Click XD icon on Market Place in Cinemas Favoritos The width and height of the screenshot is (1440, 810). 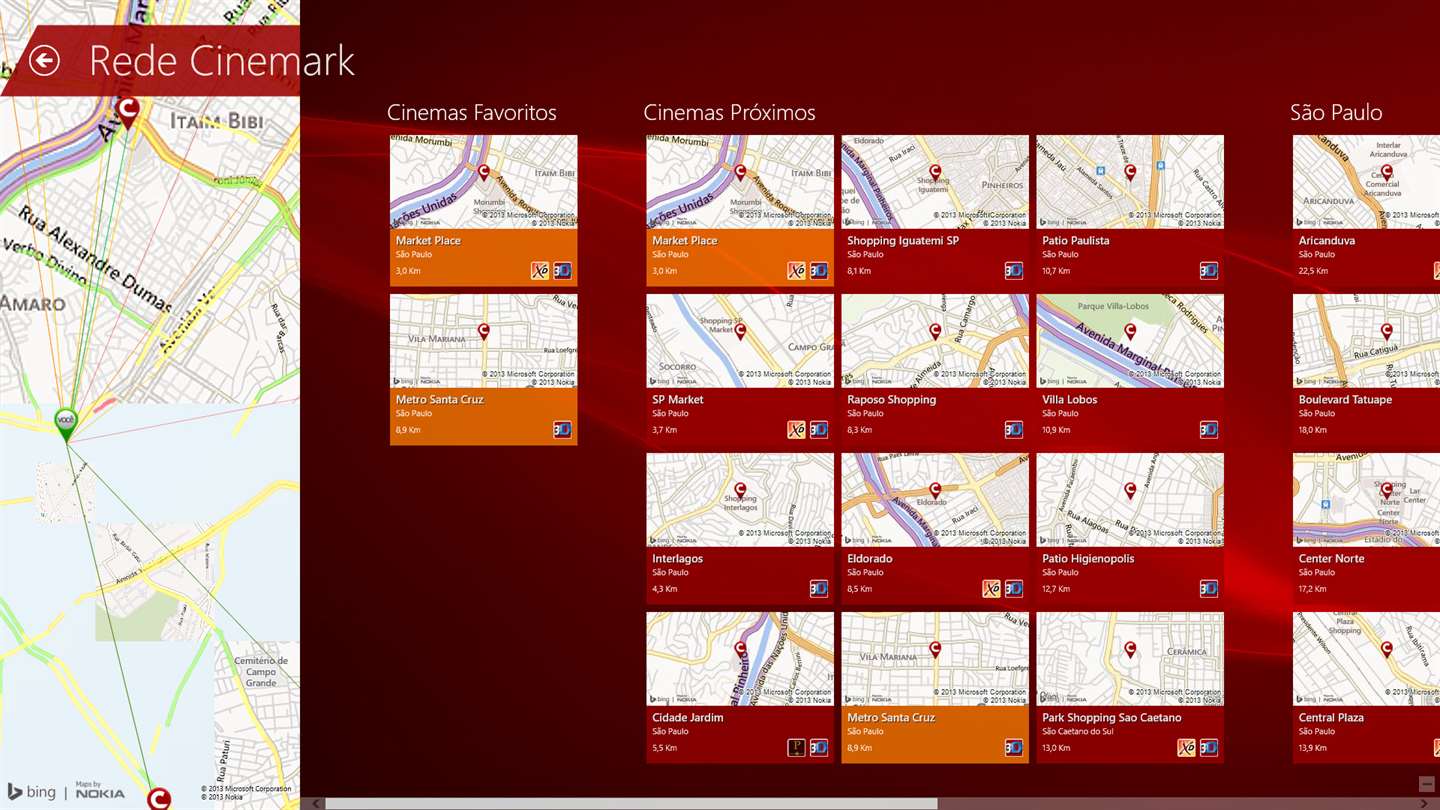point(540,271)
